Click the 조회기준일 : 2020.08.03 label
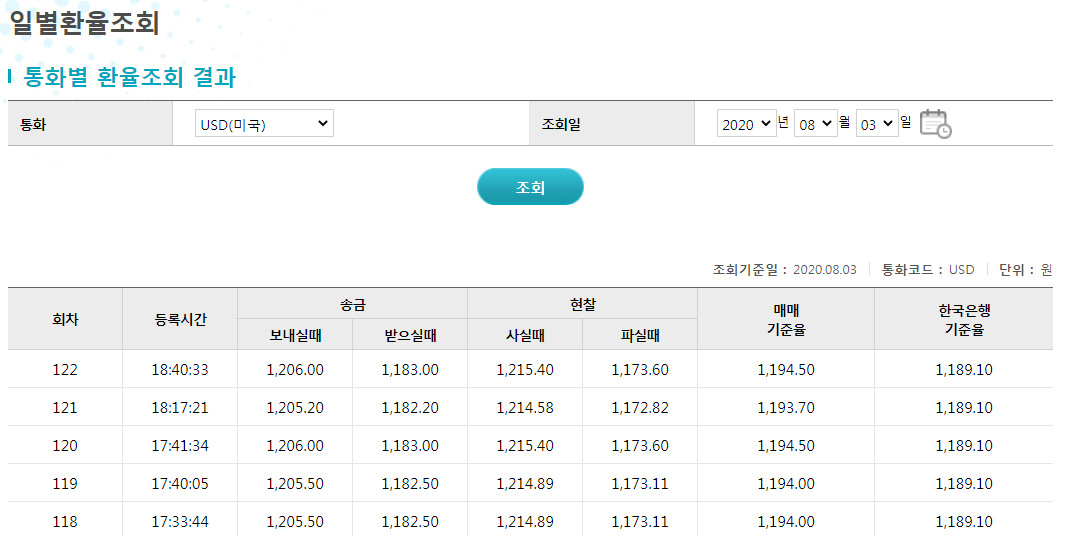The image size is (1066, 536). 785,269
